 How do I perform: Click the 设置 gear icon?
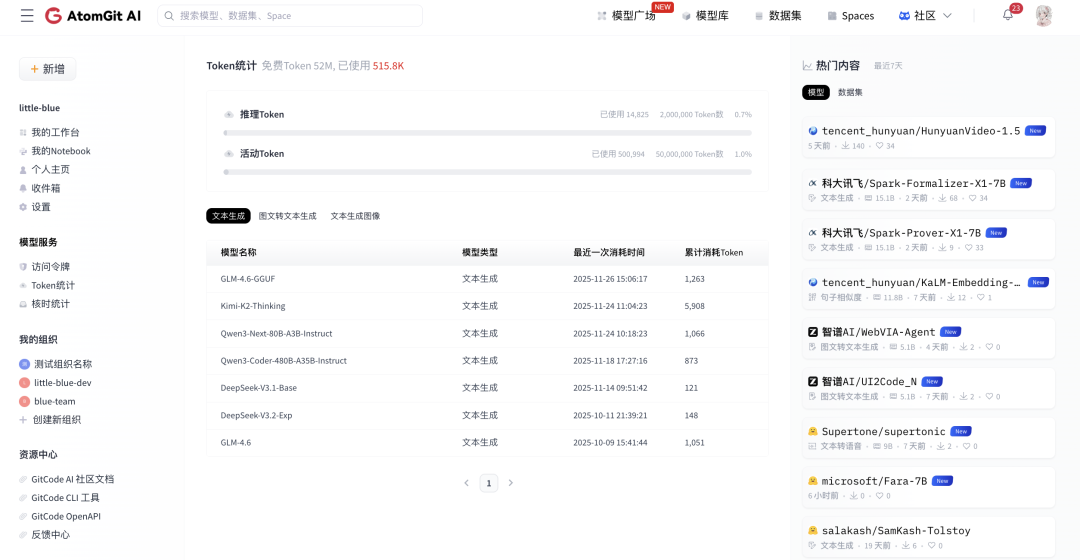tap(23, 207)
